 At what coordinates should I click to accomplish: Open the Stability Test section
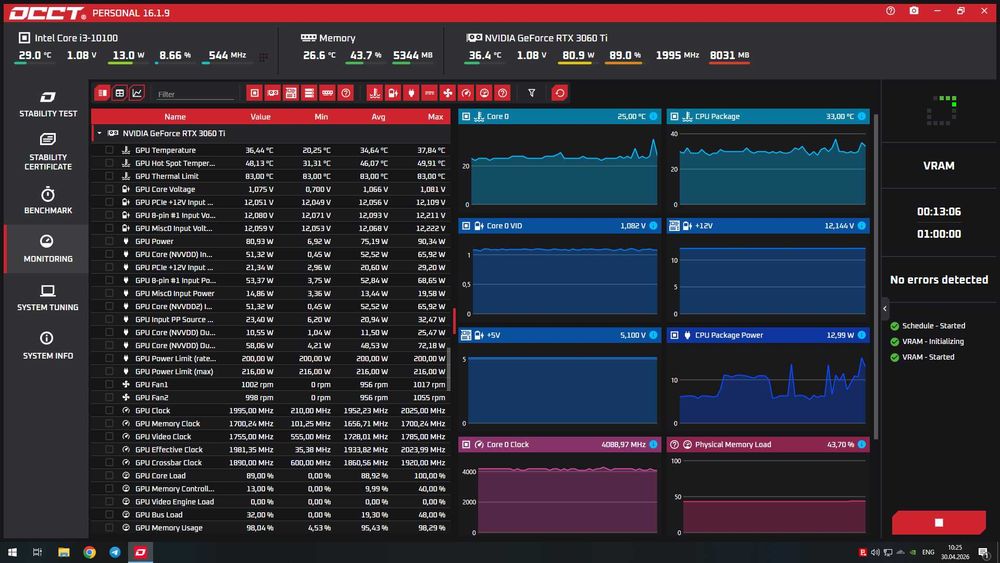tap(48, 104)
